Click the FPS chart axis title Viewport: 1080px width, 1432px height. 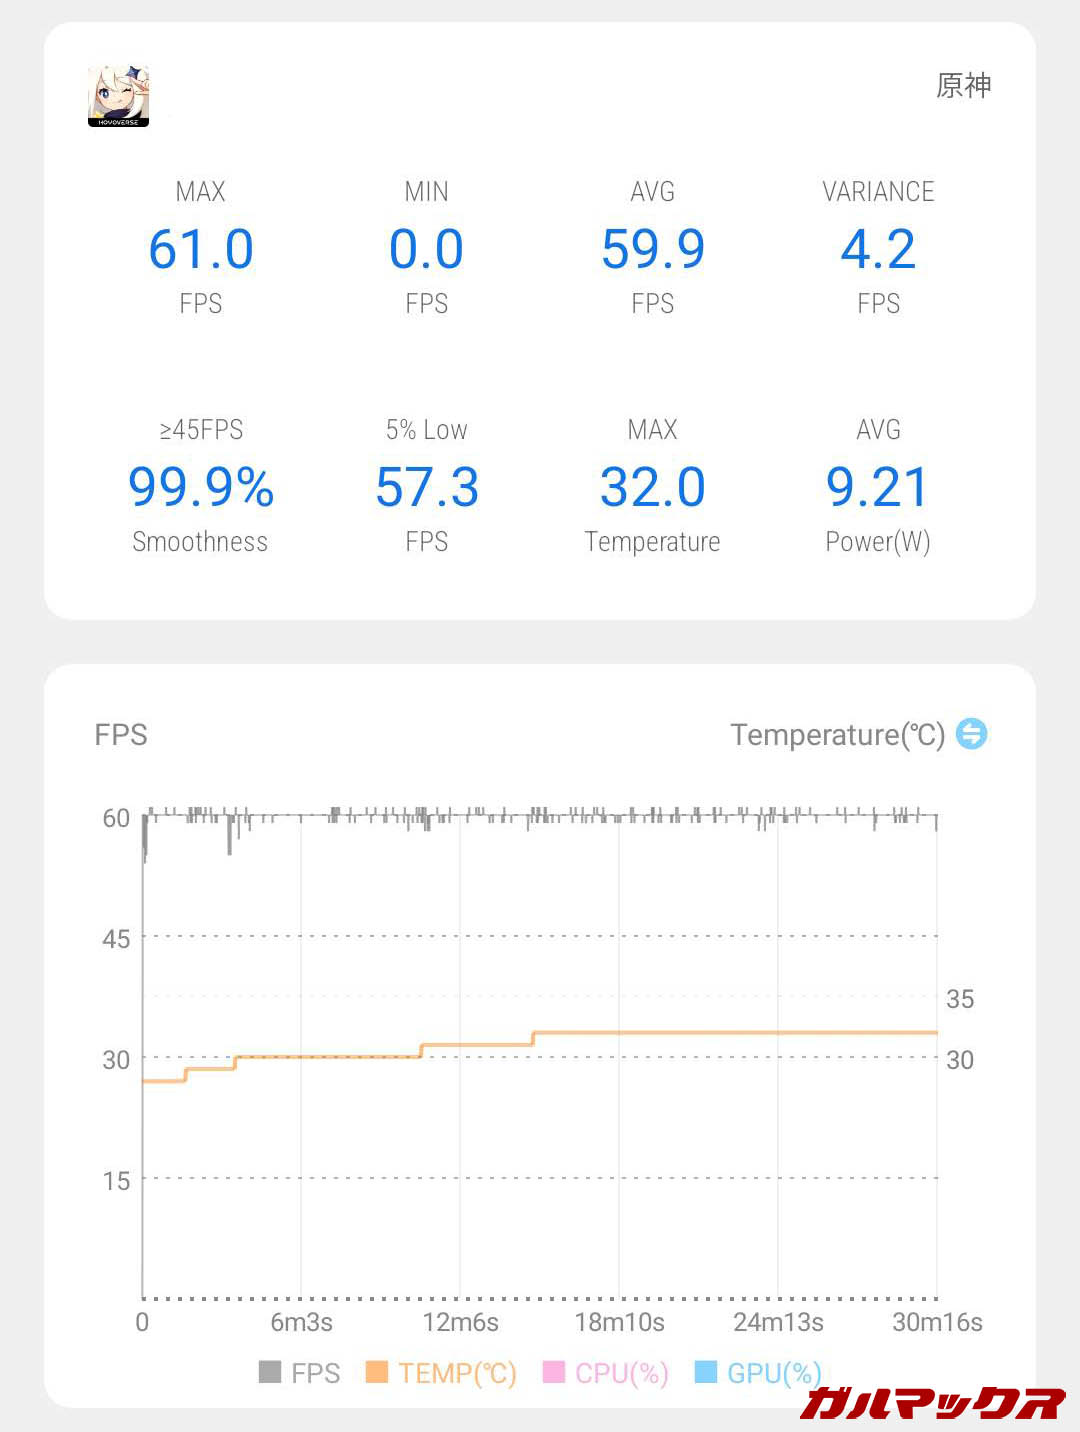pyautogui.click(x=121, y=735)
